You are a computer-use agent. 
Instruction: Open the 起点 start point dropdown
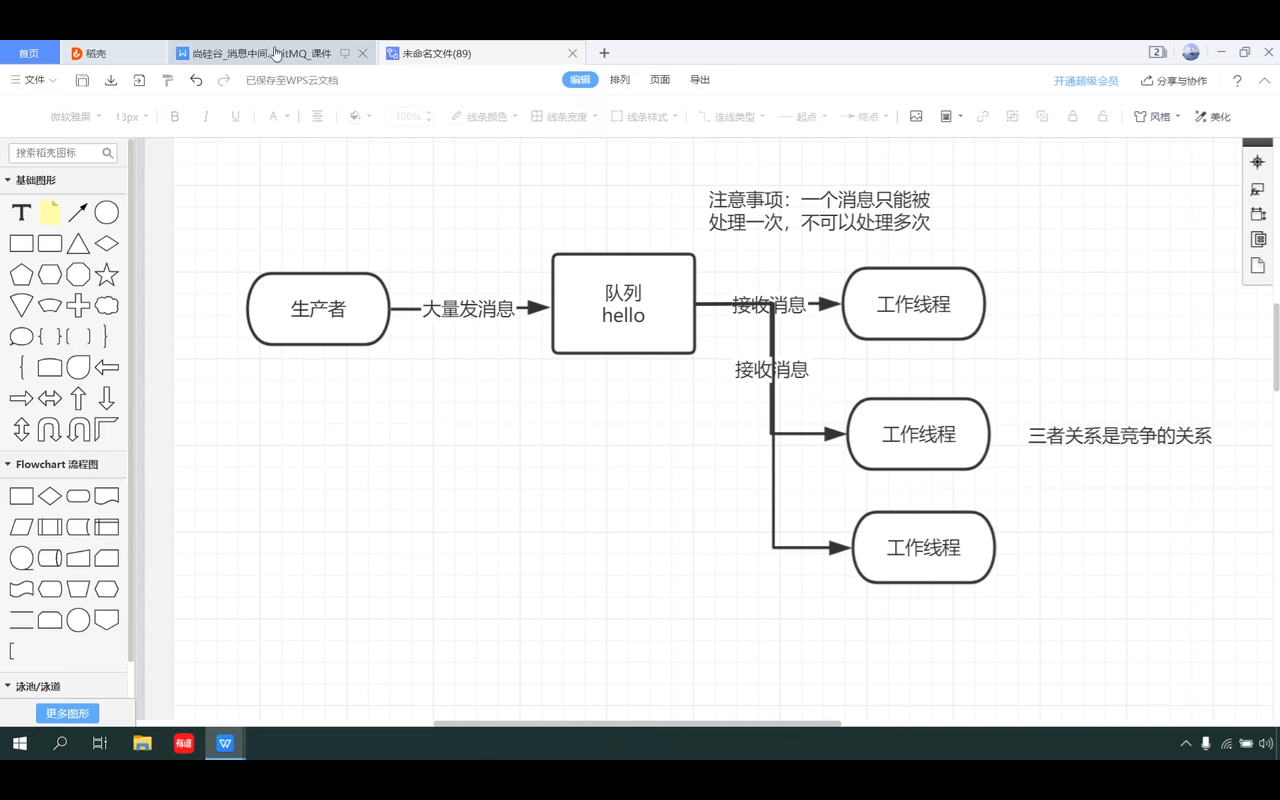point(802,117)
